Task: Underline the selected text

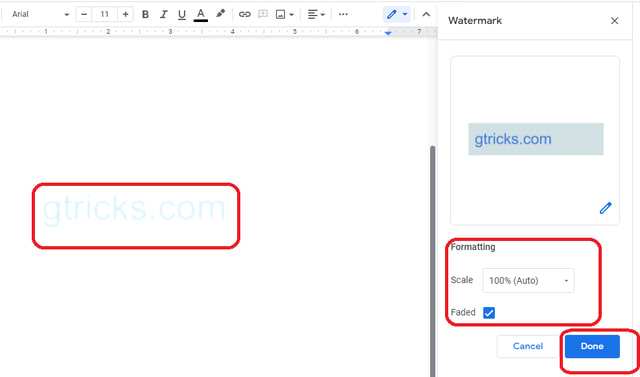Action: pos(182,15)
